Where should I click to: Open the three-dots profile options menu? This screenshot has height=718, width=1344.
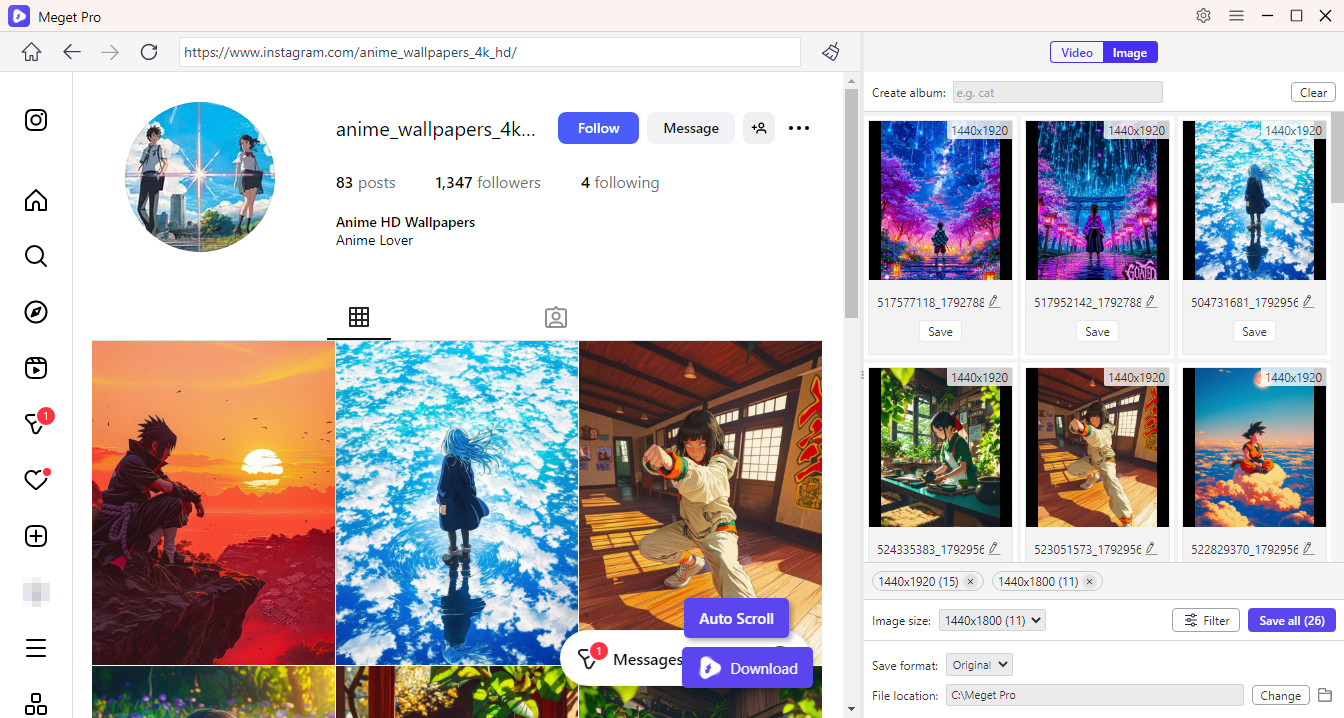799,128
